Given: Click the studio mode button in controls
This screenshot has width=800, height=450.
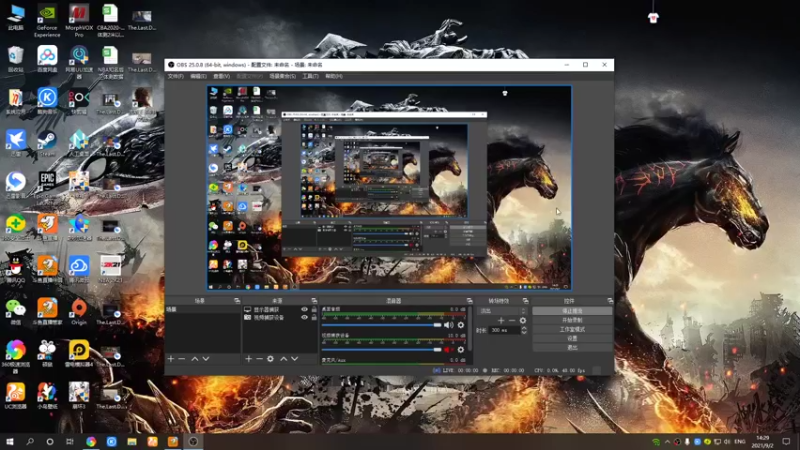Looking at the screenshot, I should click(572, 329).
